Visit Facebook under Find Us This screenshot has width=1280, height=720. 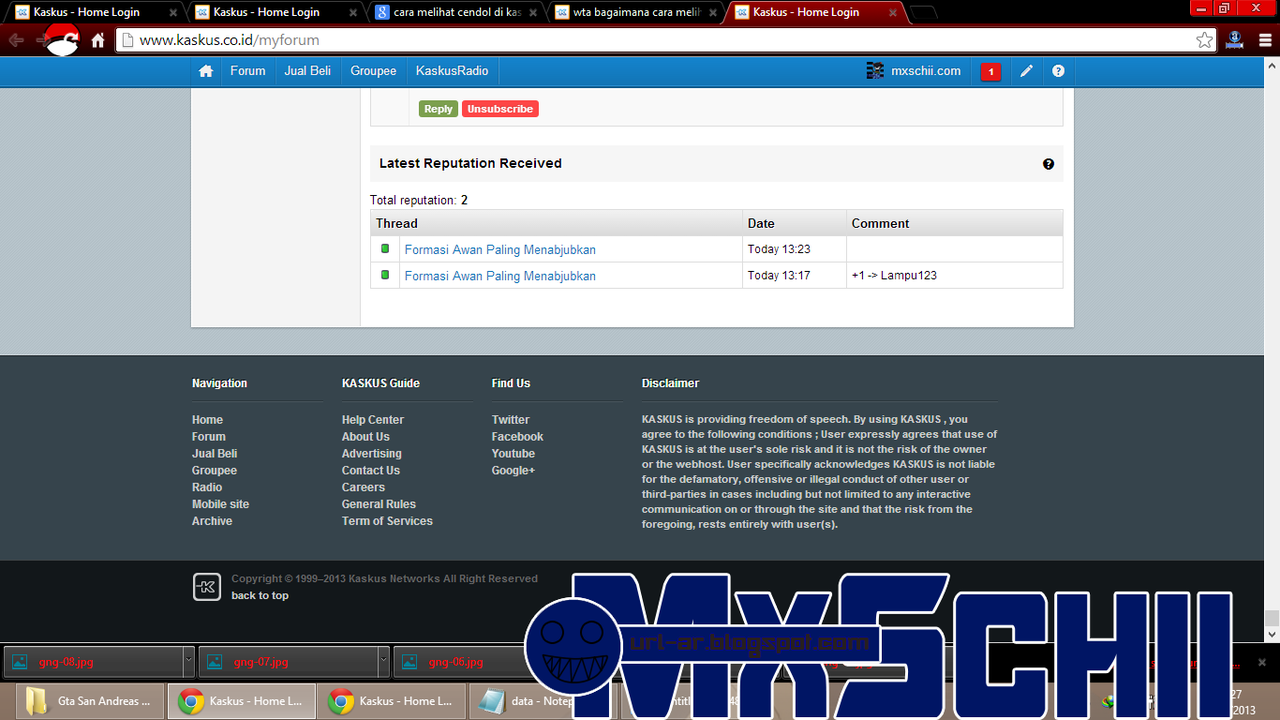517,437
